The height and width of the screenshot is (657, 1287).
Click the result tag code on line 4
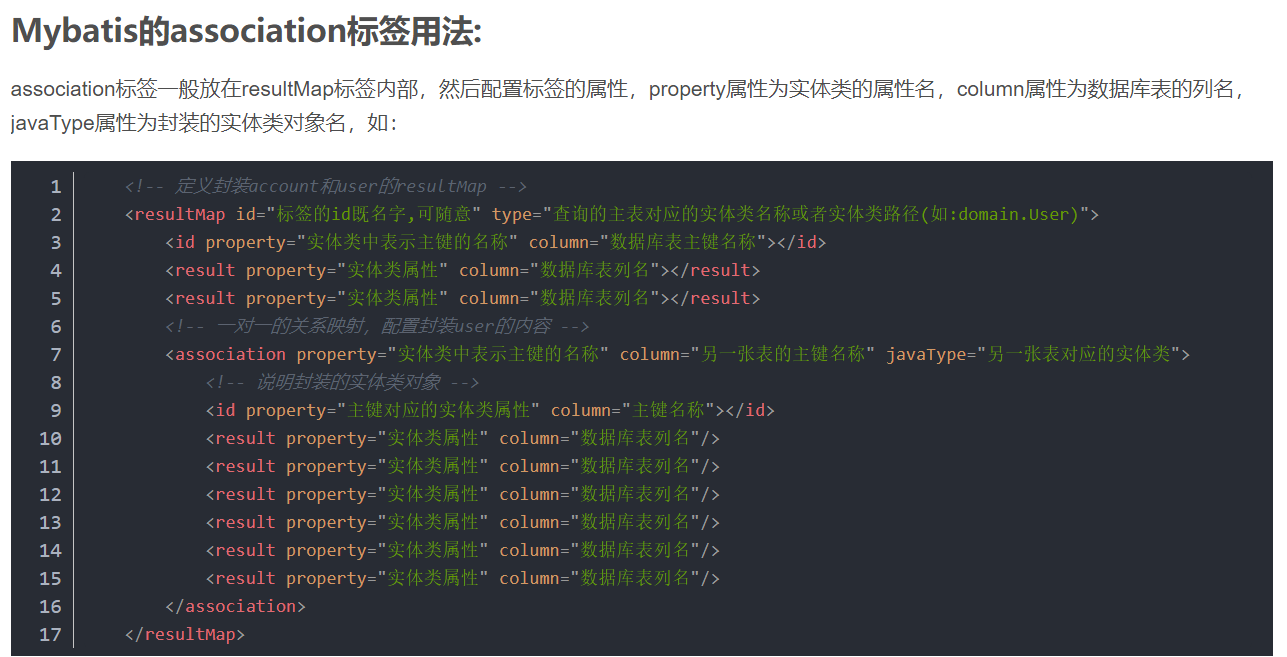point(463,270)
